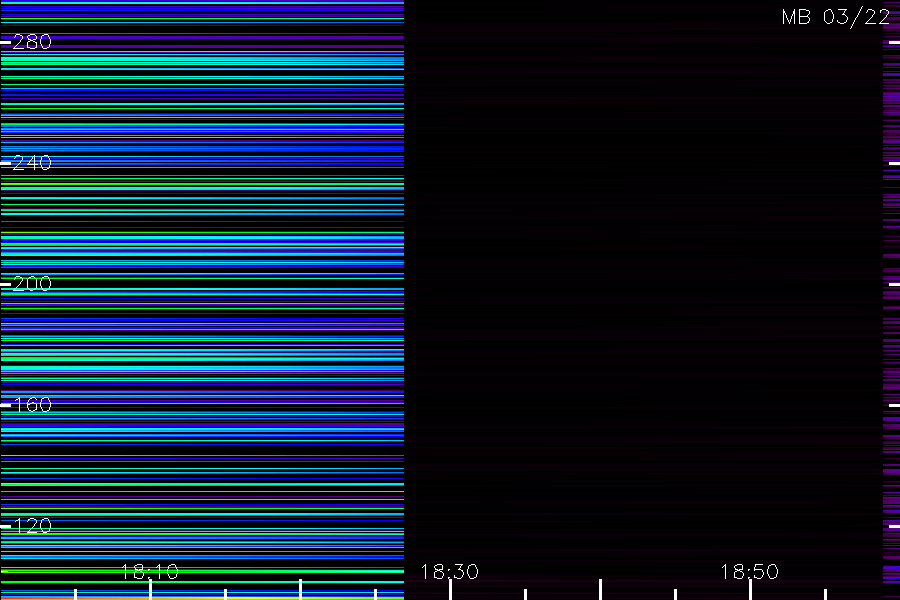900x600 pixels.
Task: Click the 280 frequency axis label
Action: tap(32, 42)
